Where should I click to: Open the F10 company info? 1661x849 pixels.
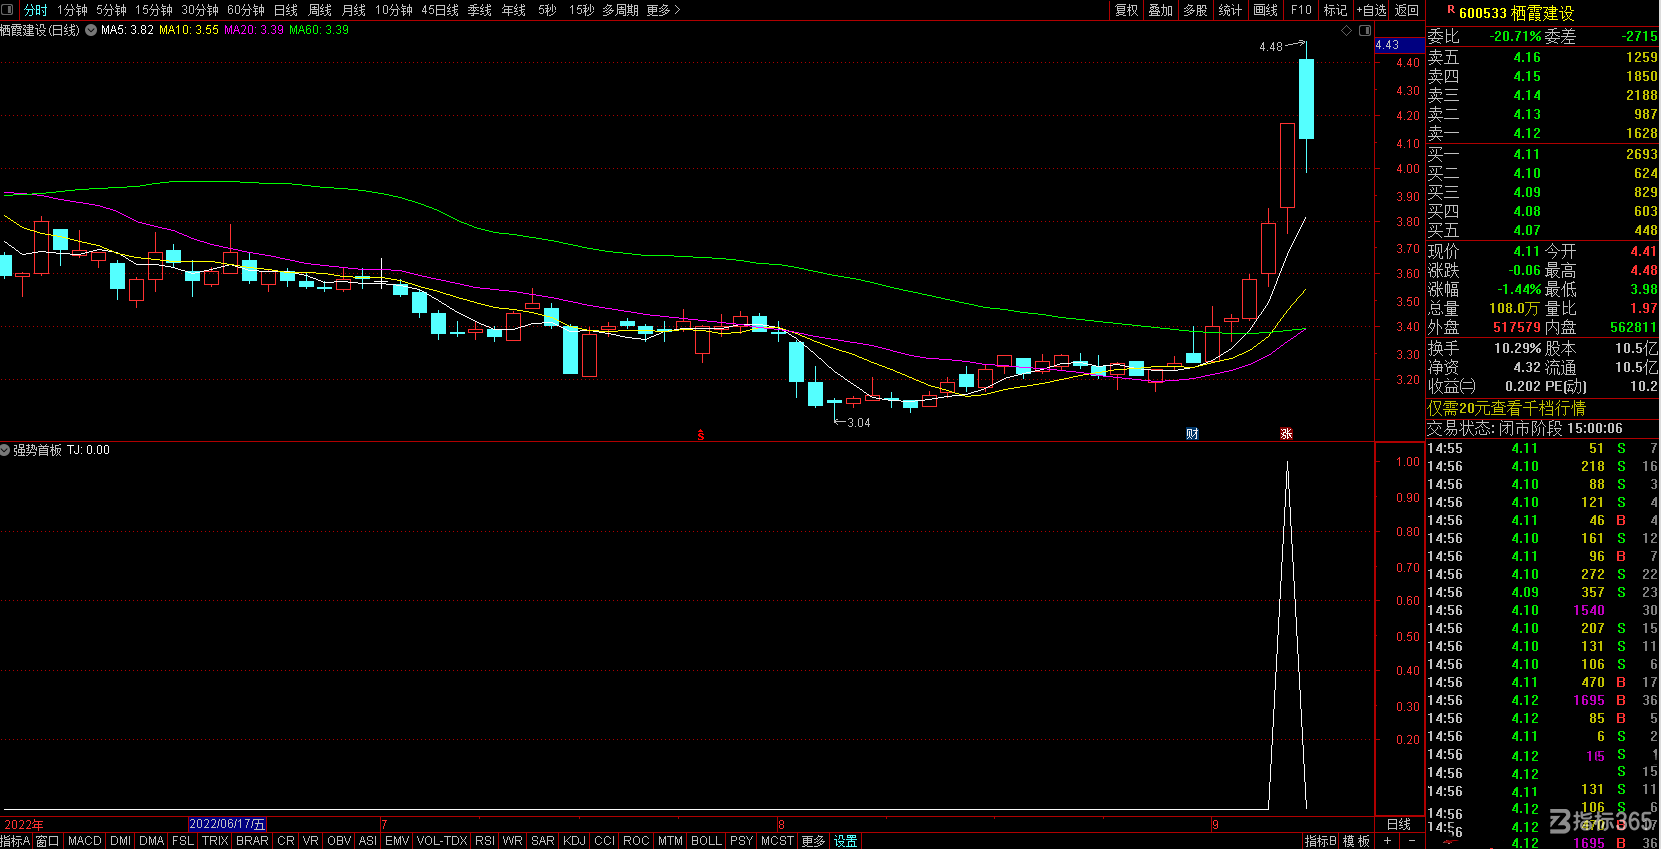click(1301, 10)
